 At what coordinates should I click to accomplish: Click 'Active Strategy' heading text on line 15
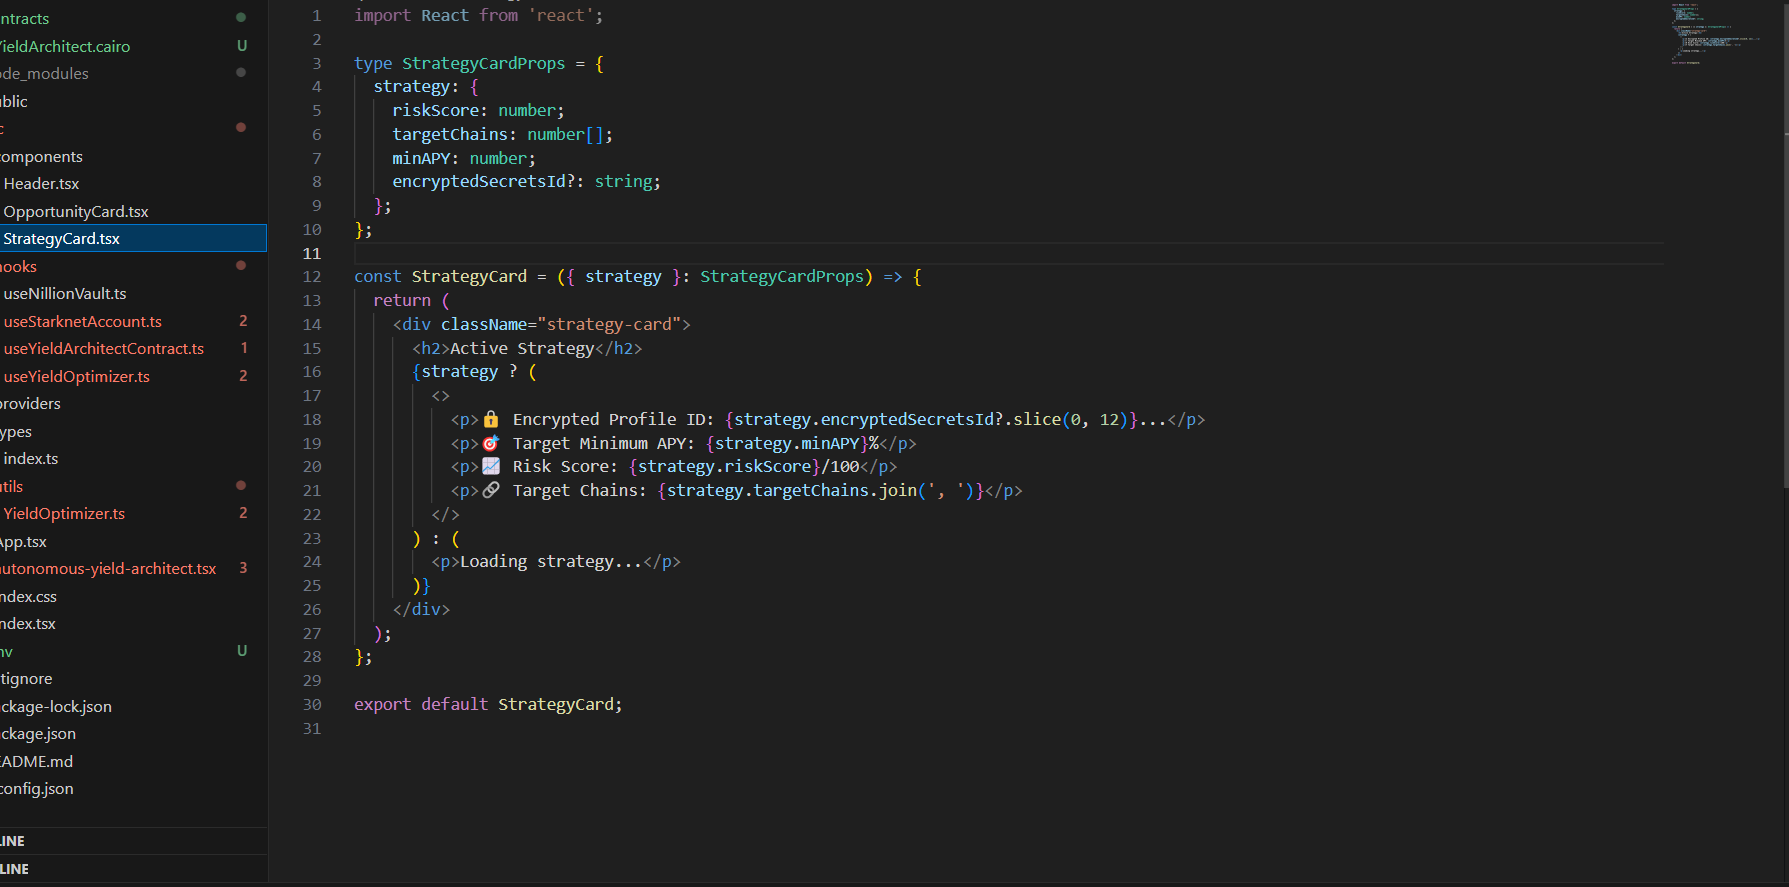click(522, 348)
